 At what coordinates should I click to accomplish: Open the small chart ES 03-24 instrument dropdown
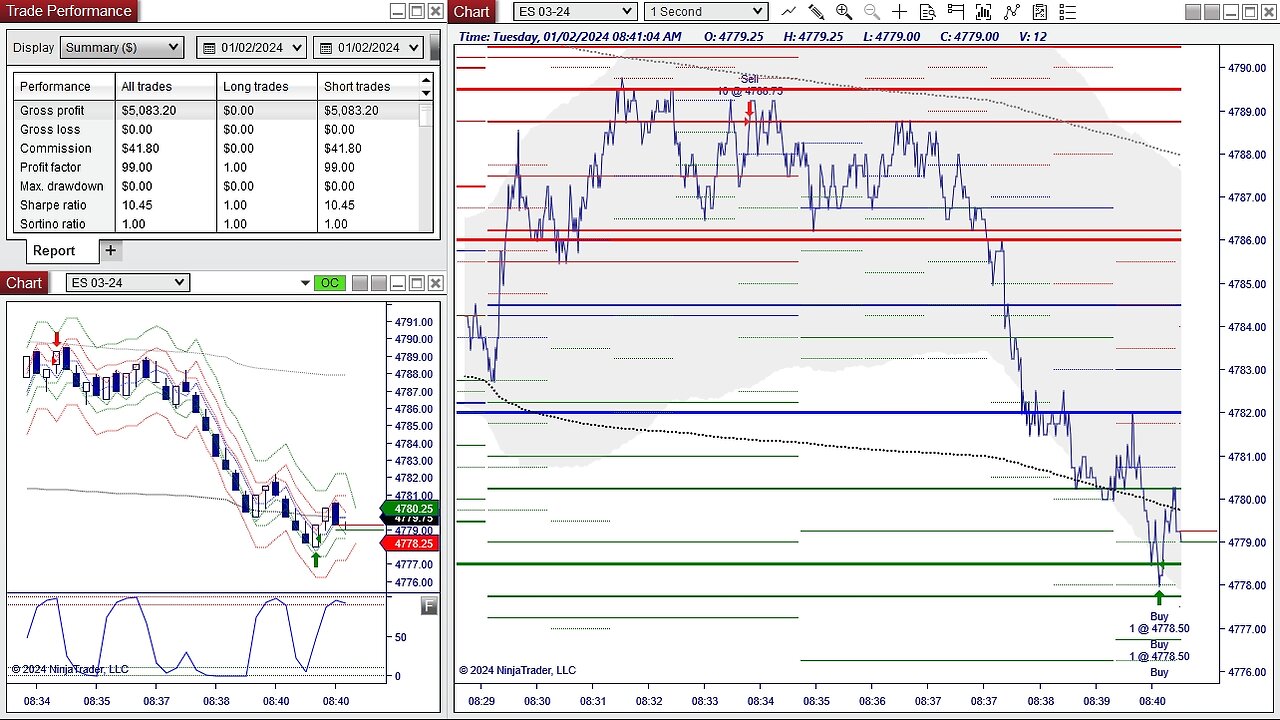coord(127,283)
